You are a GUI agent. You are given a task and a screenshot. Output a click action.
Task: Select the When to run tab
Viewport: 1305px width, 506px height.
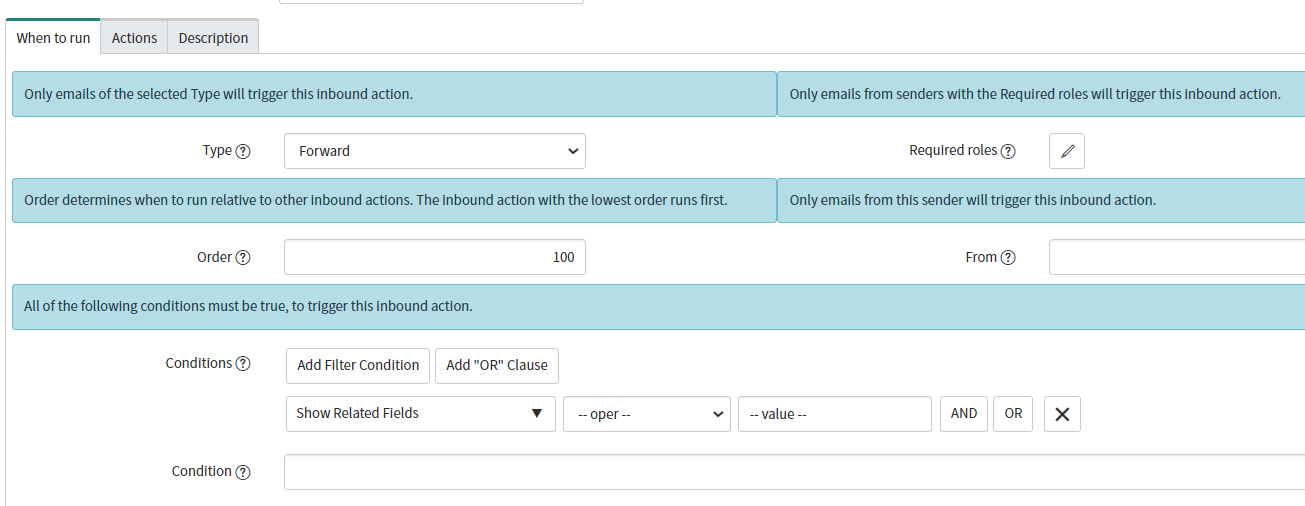[53, 37]
